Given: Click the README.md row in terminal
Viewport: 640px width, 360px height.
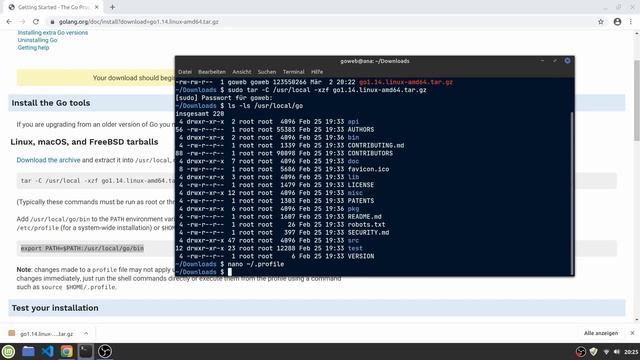Looking at the screenshot, I should [x=279, y=216].
